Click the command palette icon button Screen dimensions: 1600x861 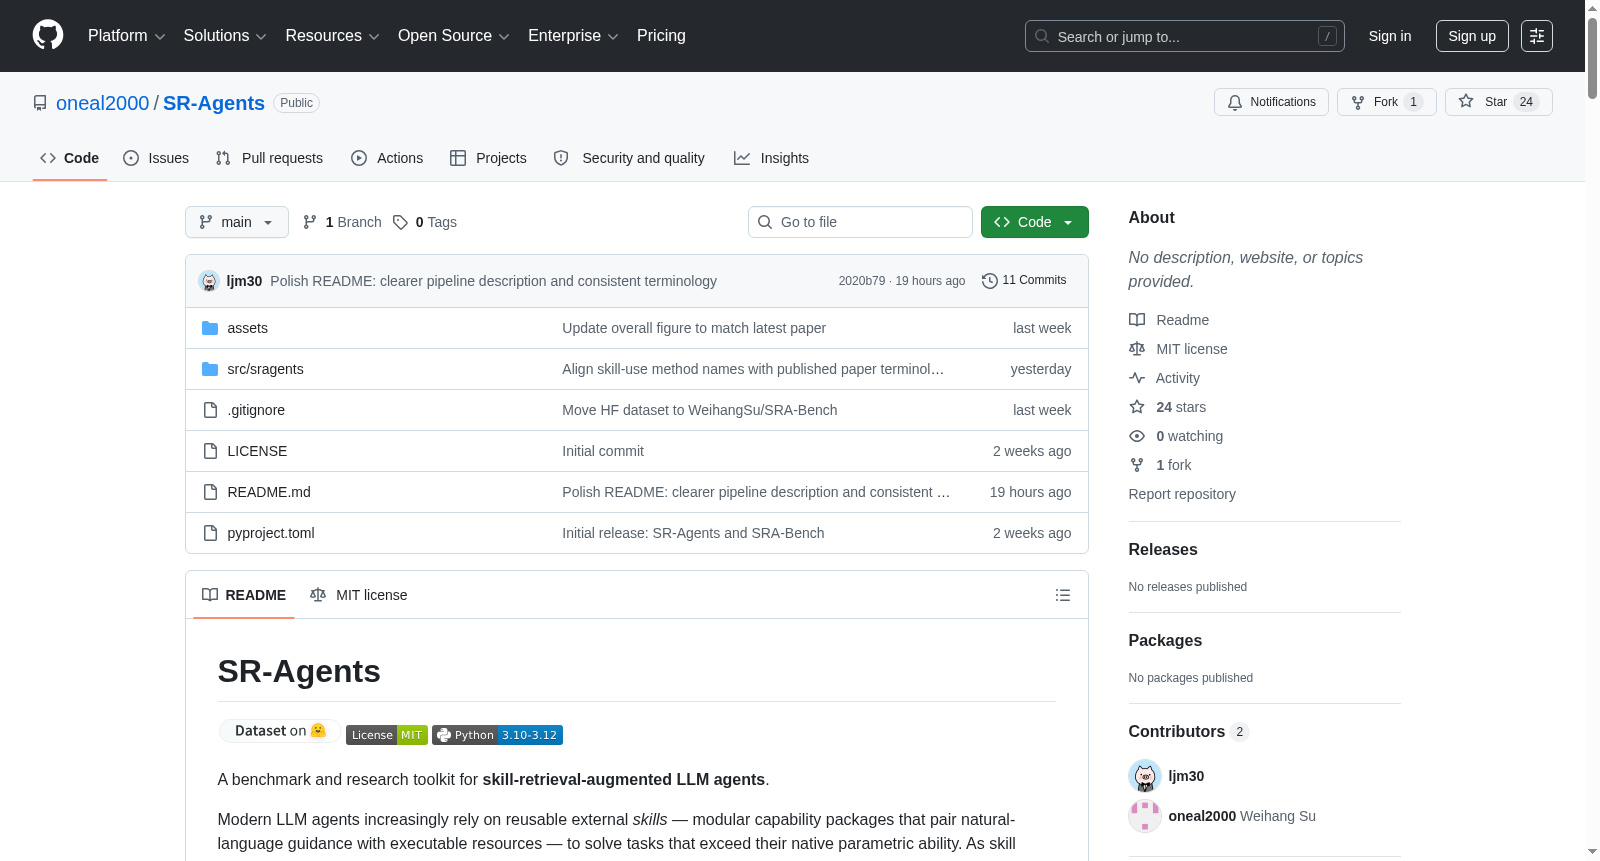pyautogui.click(x=1537, y=36)
